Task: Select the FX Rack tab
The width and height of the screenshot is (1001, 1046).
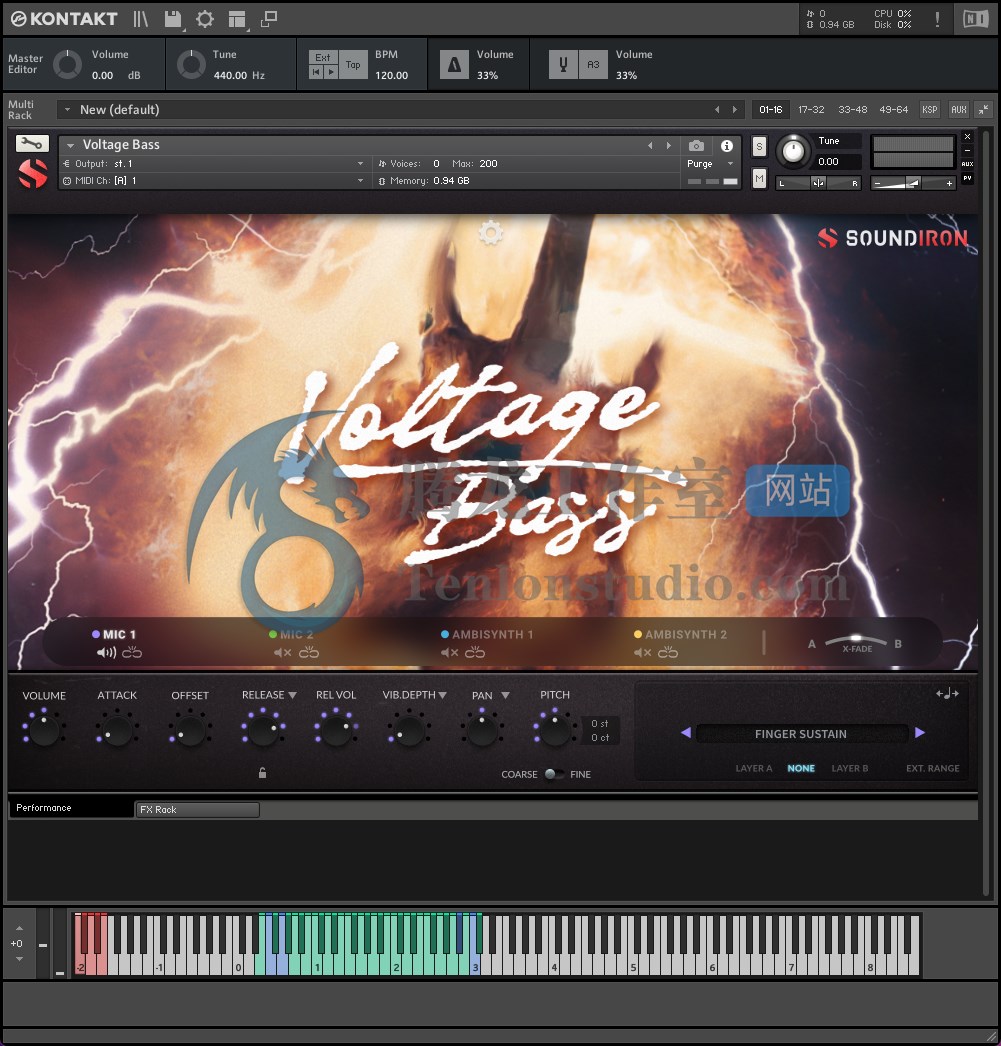Action: 197,809
